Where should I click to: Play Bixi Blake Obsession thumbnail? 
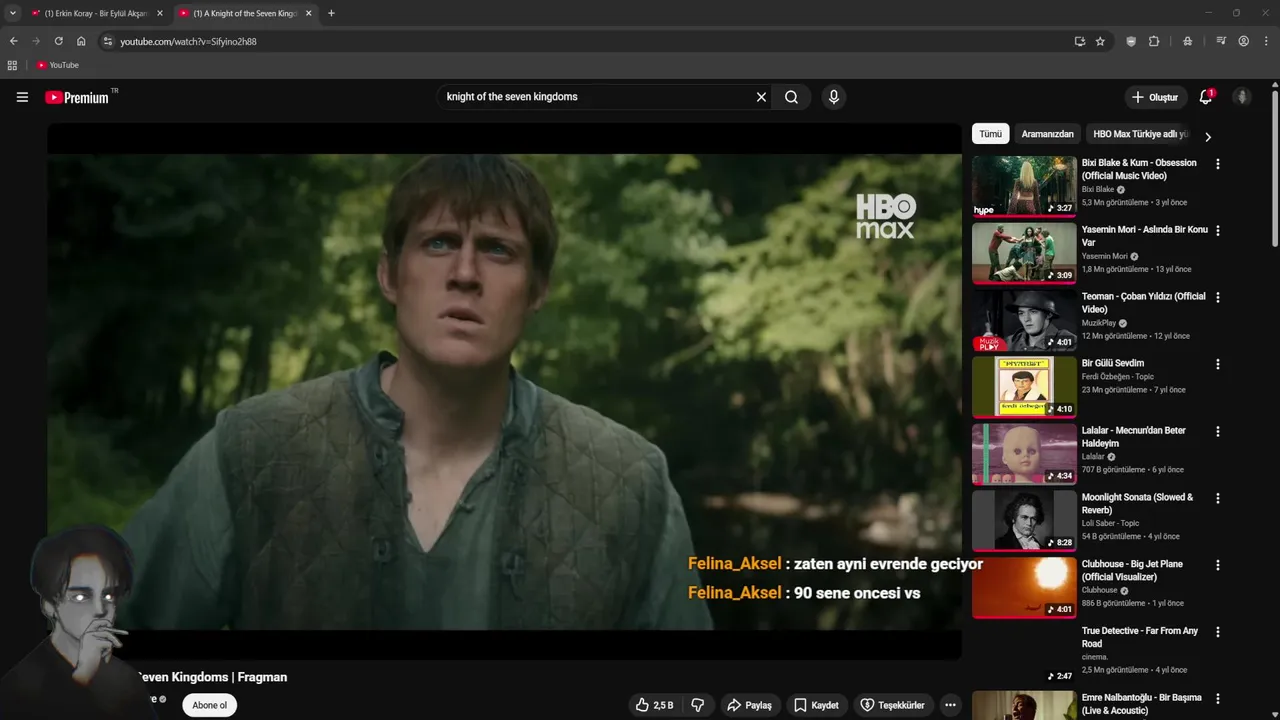(x=1024, y=185)
